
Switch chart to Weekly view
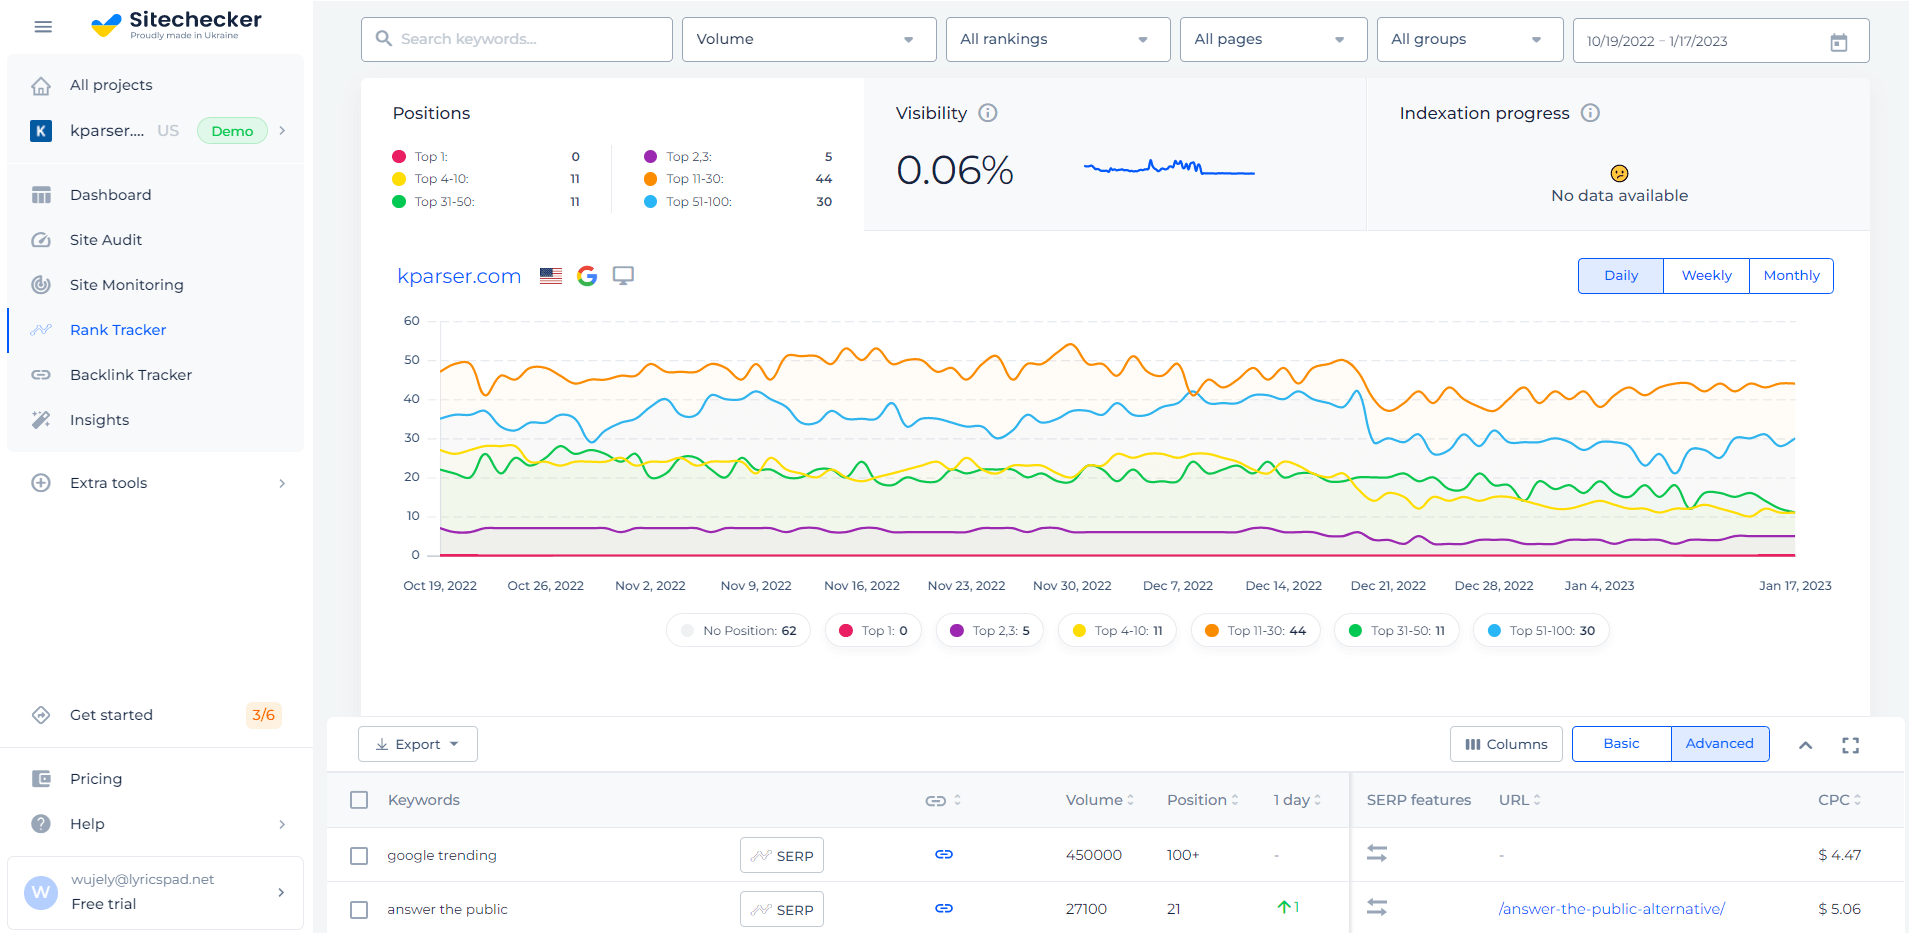pos(1706,276)
